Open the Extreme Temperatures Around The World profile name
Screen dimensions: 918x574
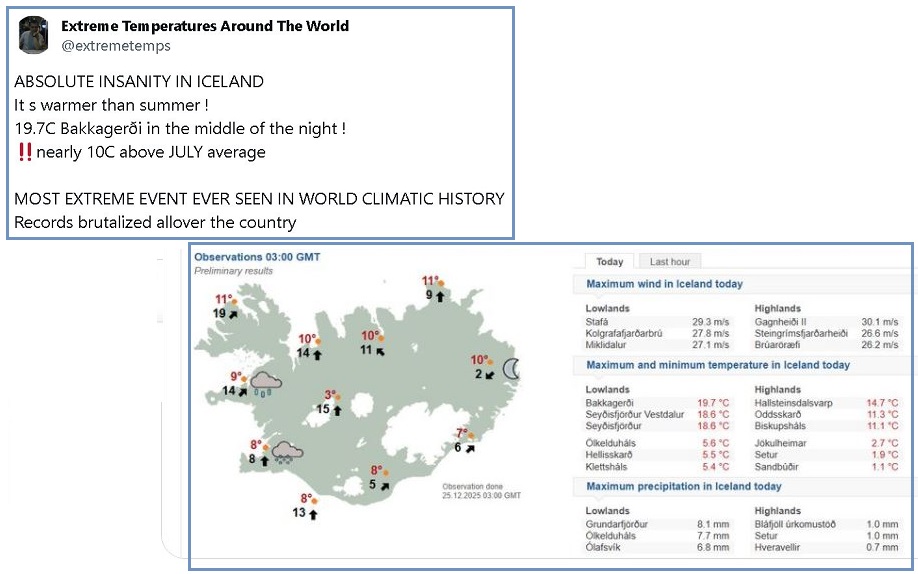(205, 26)
